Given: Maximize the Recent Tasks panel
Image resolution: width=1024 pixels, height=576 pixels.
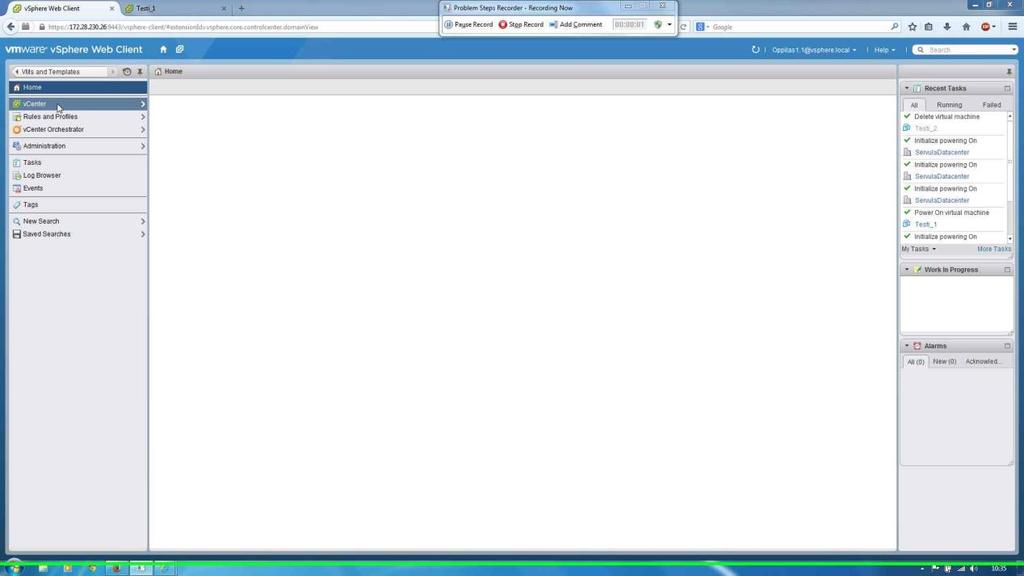Looking at the screenshot, I should coord(1007,88).
